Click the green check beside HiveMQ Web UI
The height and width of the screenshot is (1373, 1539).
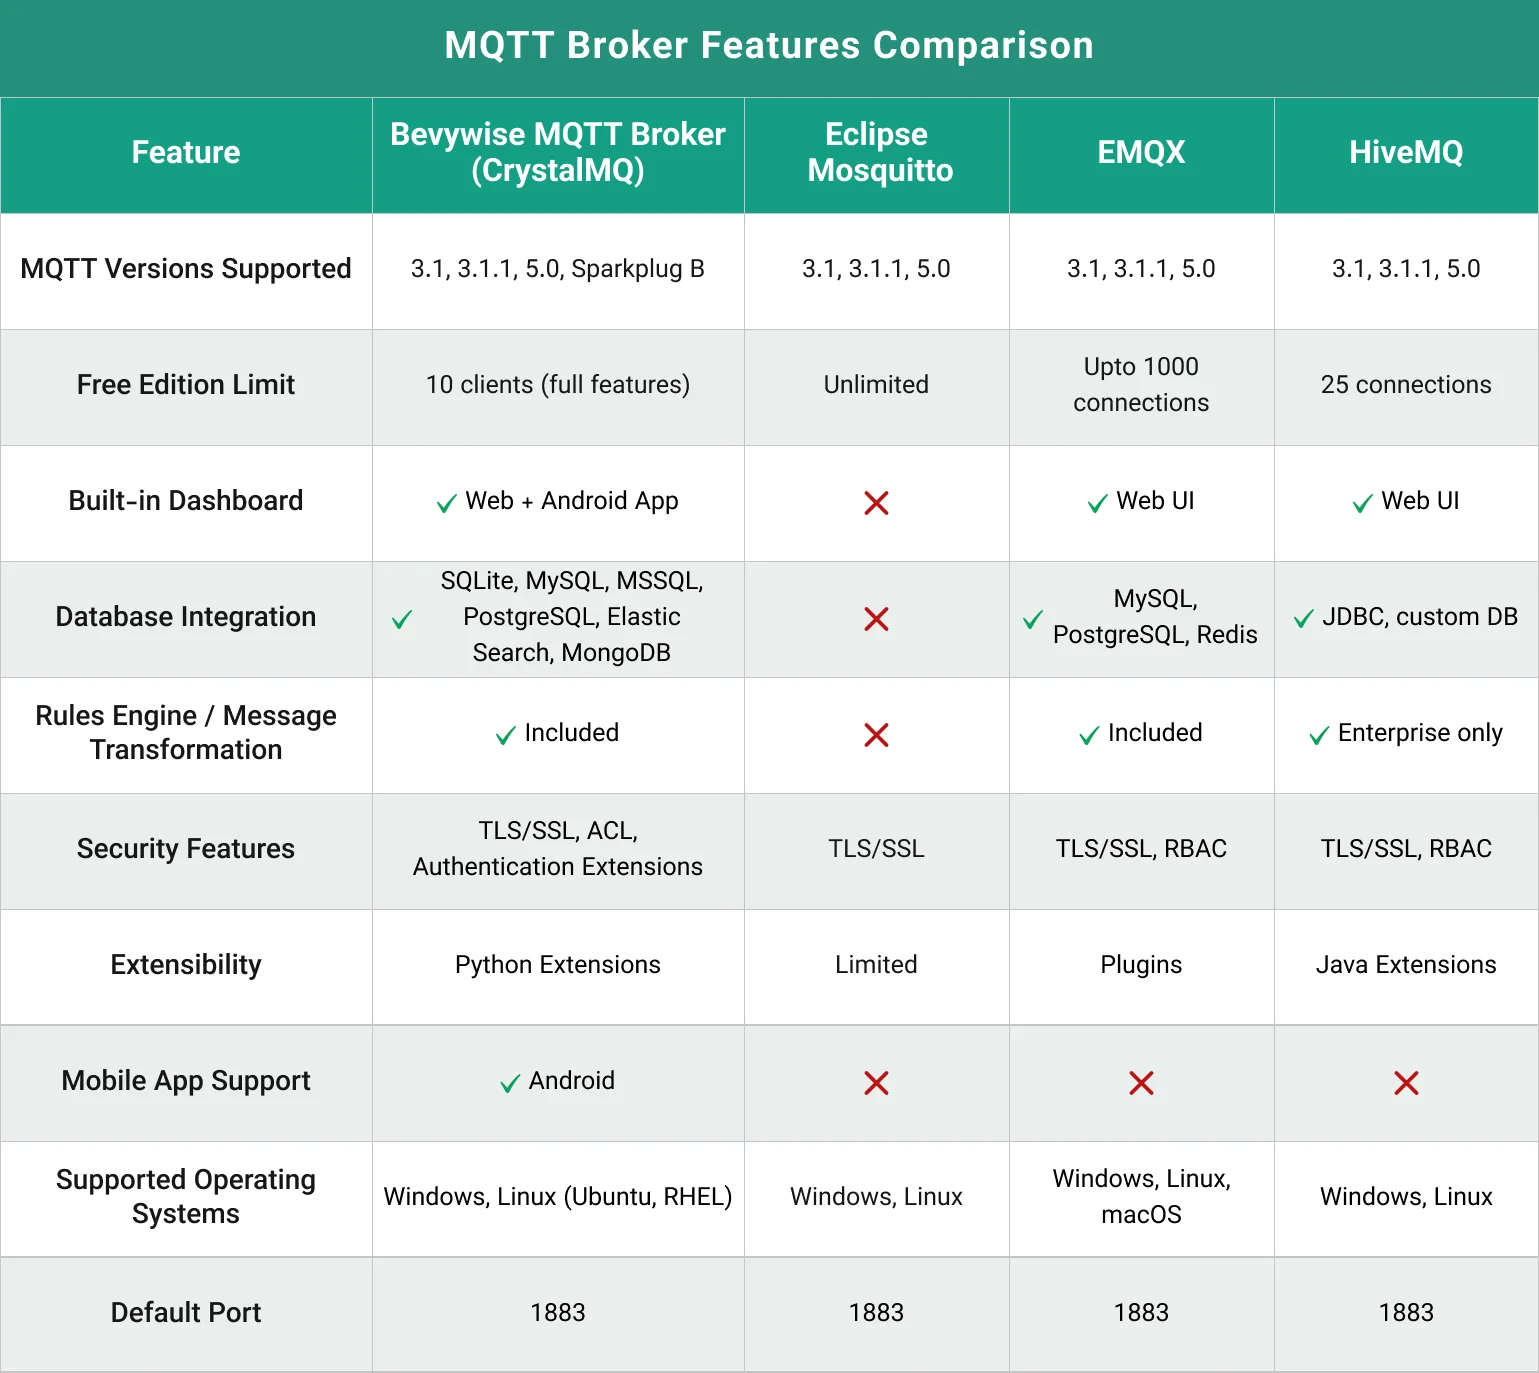[x=1362, y=504]
